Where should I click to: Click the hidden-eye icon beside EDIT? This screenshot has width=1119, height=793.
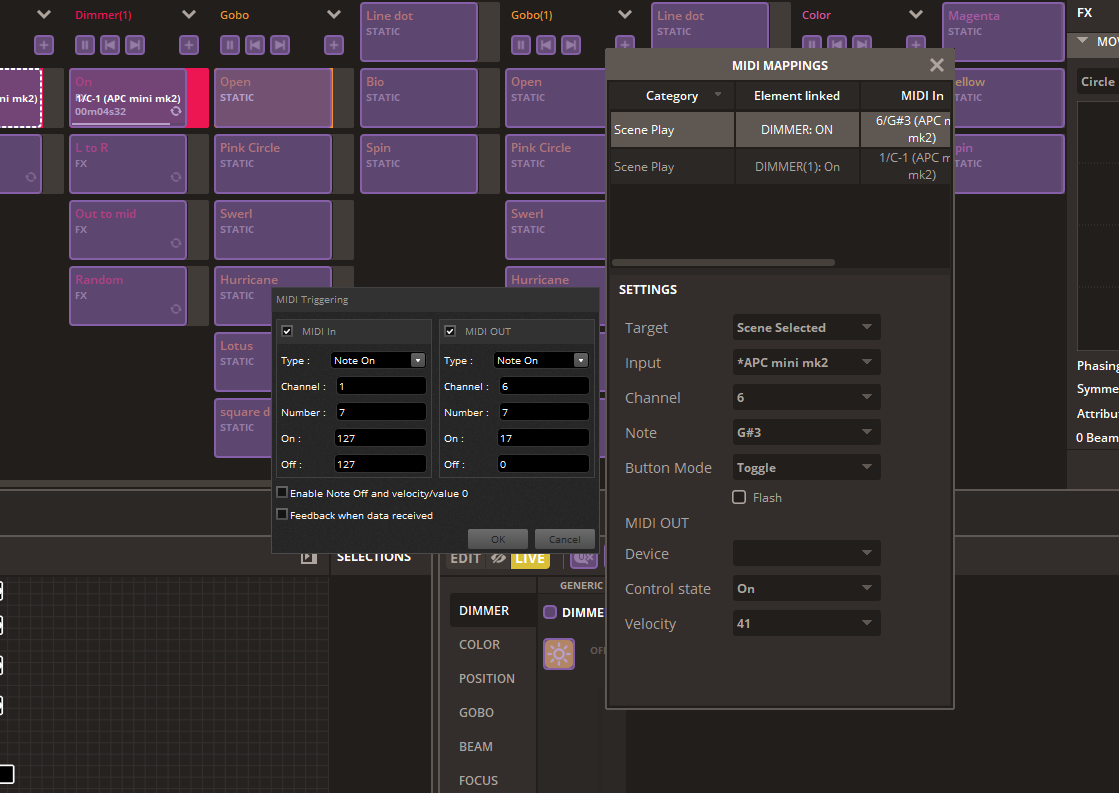498,558
